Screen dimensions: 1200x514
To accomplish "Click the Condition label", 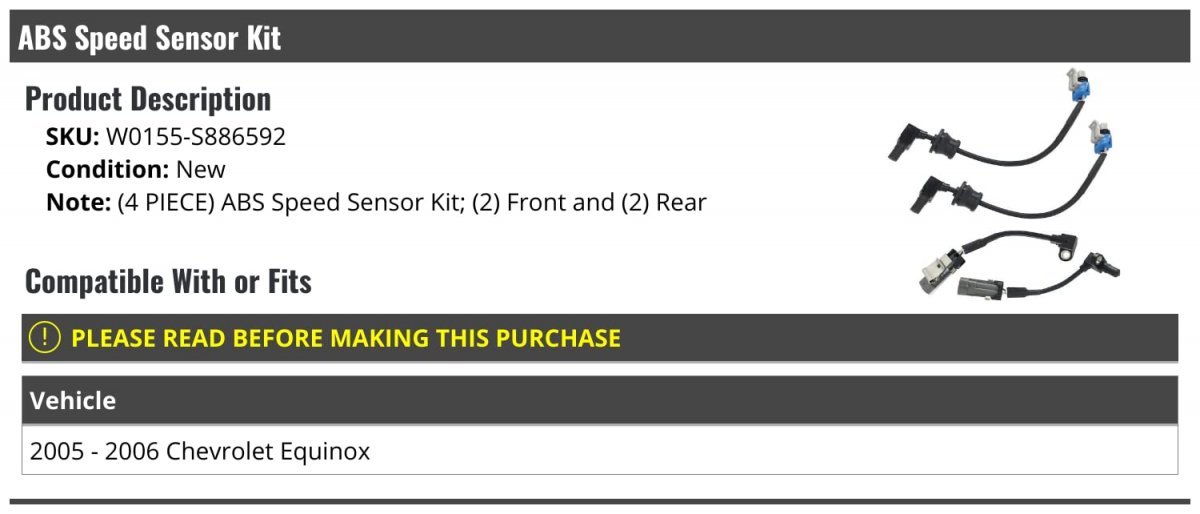I will pos(108,170).
